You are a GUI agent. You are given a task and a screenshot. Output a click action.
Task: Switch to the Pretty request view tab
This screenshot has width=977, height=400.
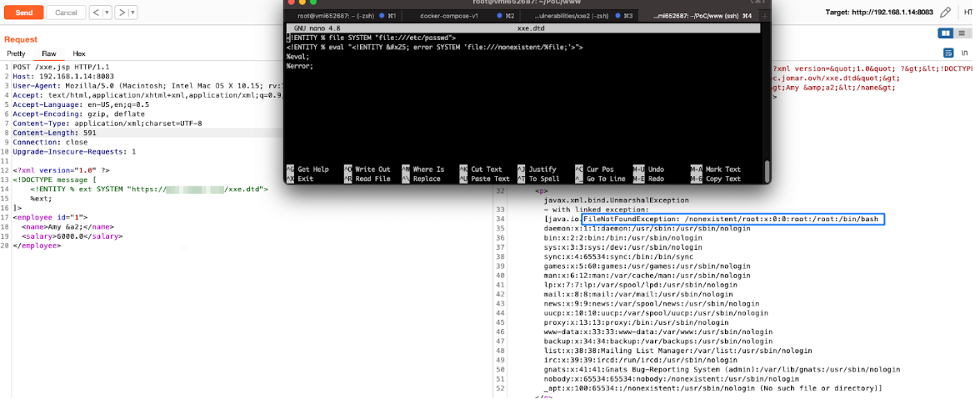[x=16, y=54]
